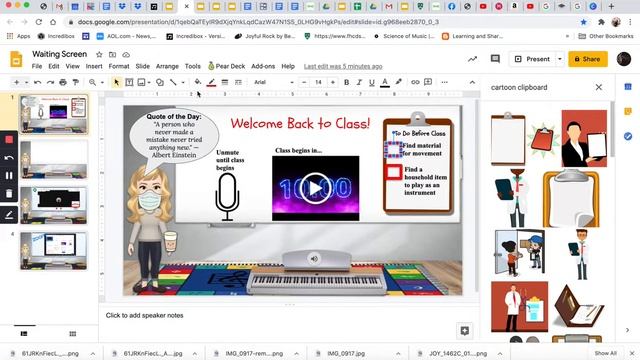Click the redo icon in the toolbar
Viewport: 640px width, 360px height.
(x=50, y=82)
